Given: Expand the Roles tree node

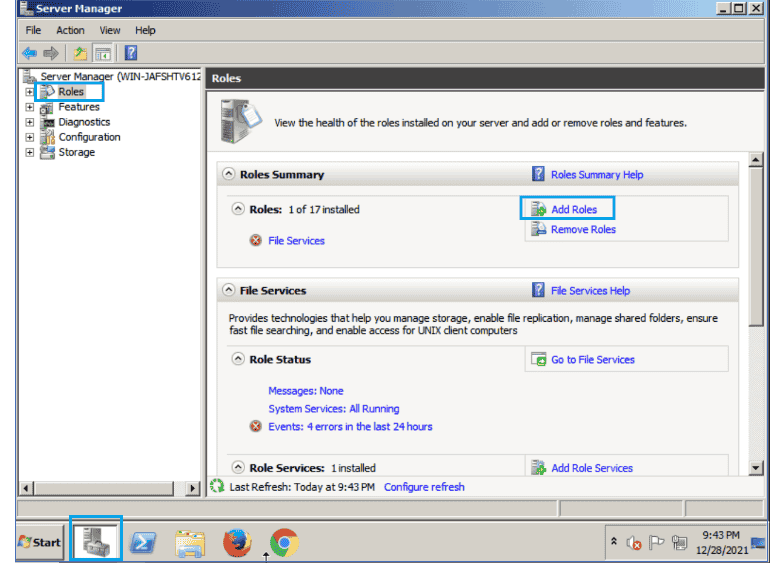Looking at the screenshot, I should click(30, 92).
